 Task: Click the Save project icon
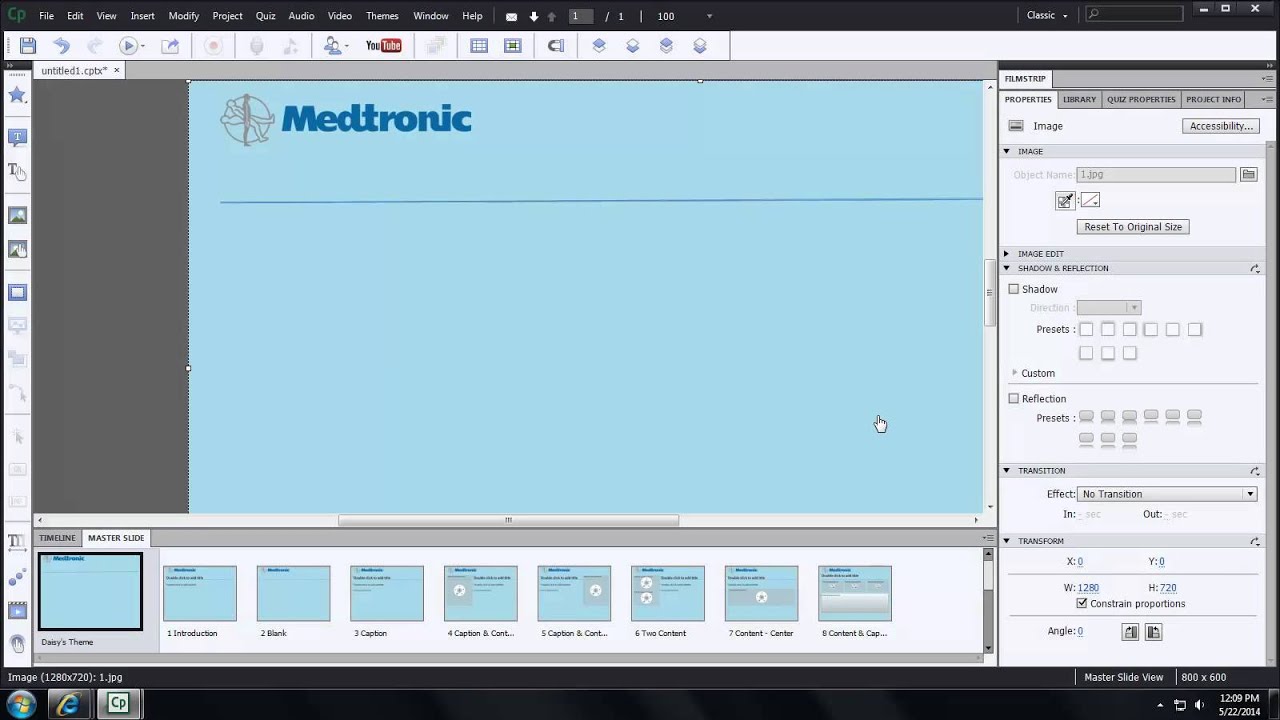pyautogui.click(x=28, y=46)
